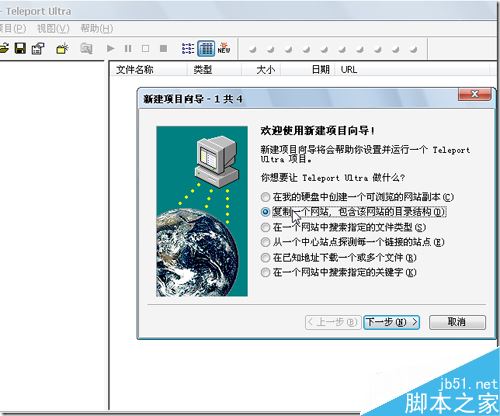Screen dimensions: 500x416
Task: Click the start (play) toolbar button
Action: (110, 49)
